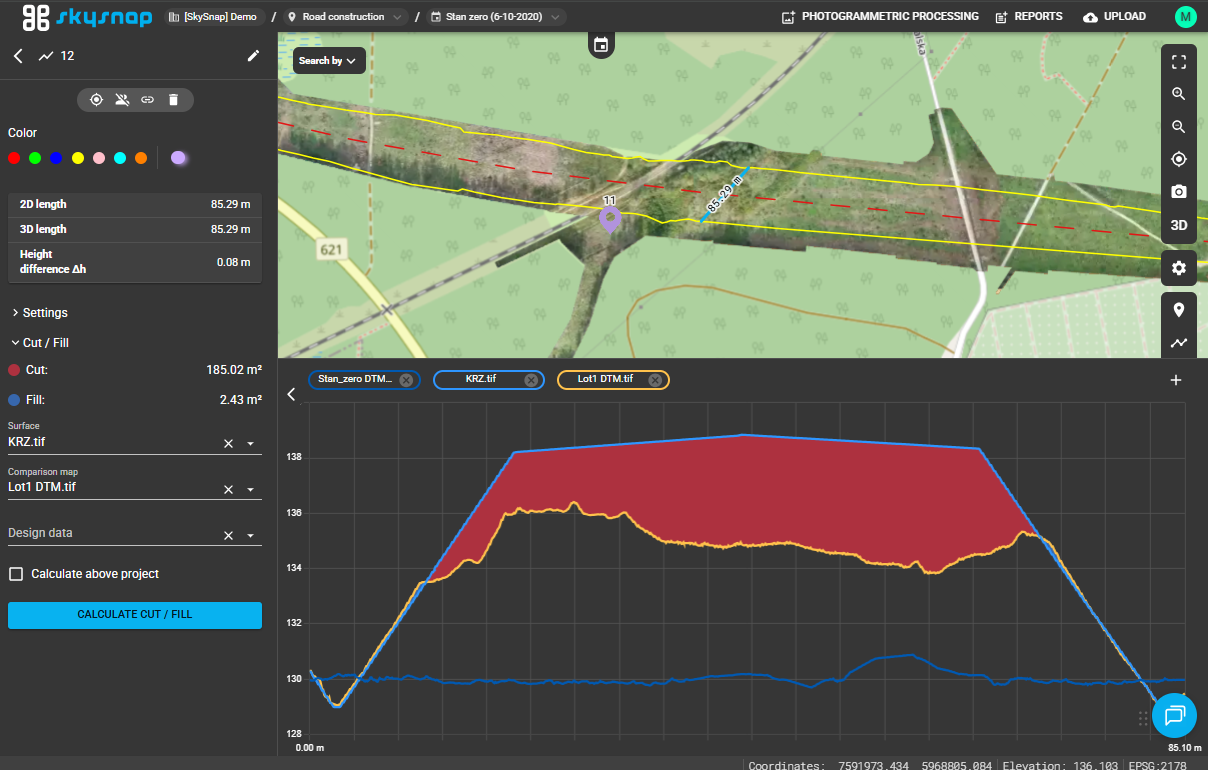This screenshot has height=770, width=1208.
Task: Zoom in on the map
Action: click(x=1179, y=94)
